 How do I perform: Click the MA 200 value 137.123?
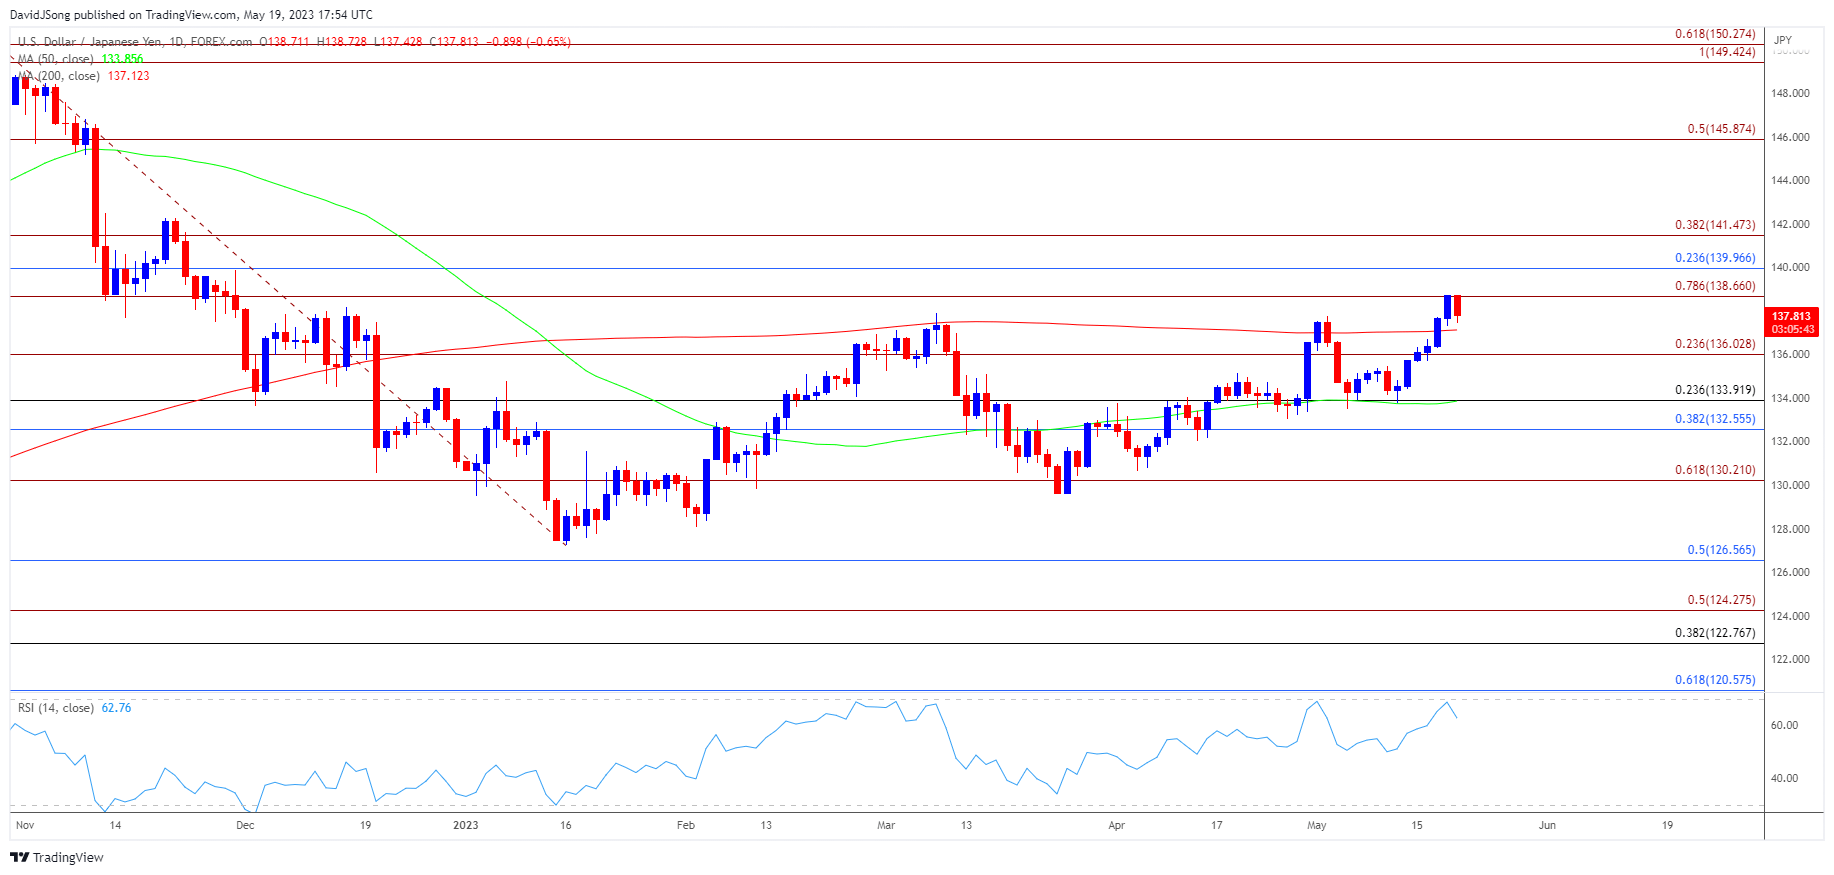tap(129, 76)
